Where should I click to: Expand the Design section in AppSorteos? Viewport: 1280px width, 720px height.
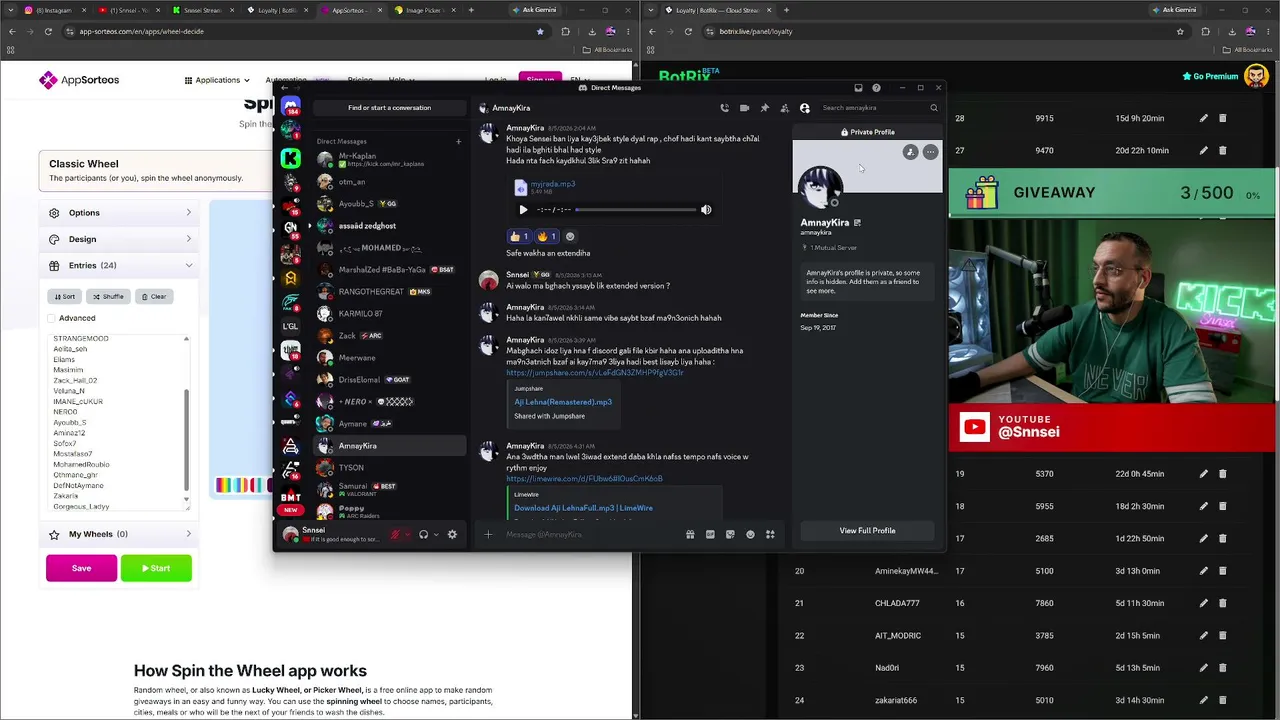point(119,239)
